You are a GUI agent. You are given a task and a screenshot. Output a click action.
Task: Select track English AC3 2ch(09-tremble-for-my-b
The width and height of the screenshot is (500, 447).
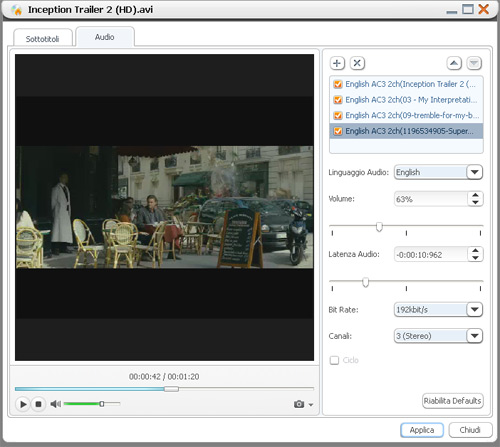point(406,115)
